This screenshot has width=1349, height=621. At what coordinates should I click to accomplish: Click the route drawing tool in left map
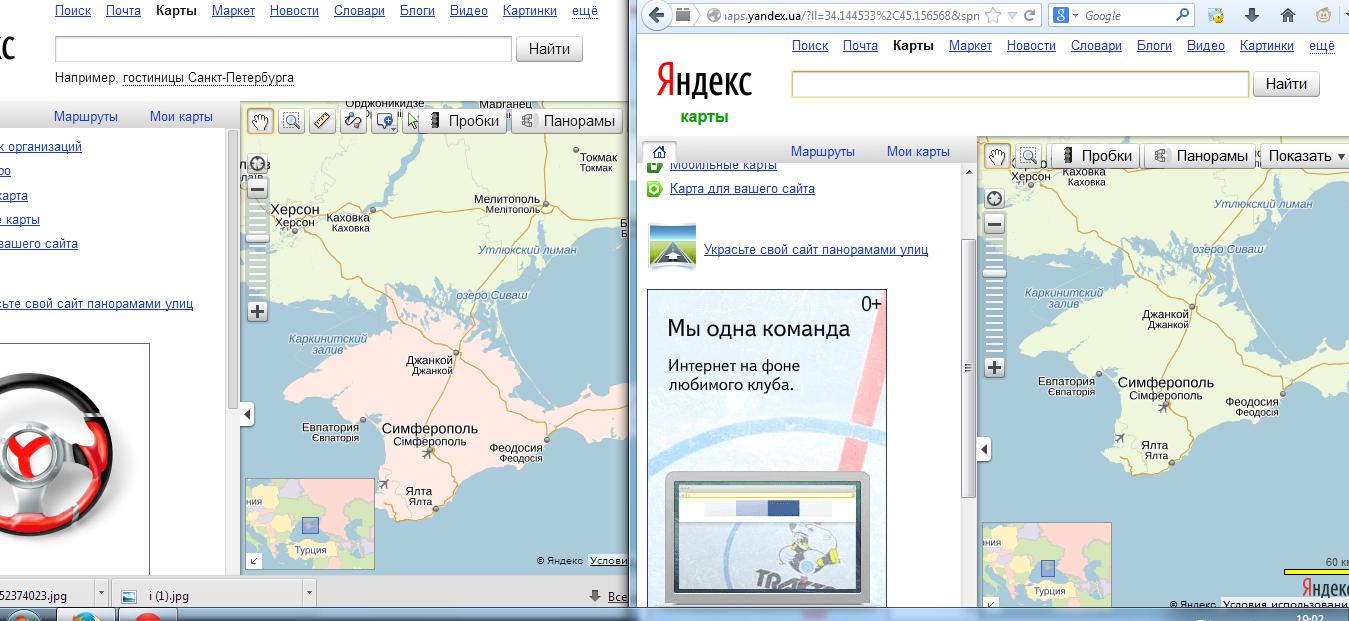pyautogui.click(x=352, y=121)
